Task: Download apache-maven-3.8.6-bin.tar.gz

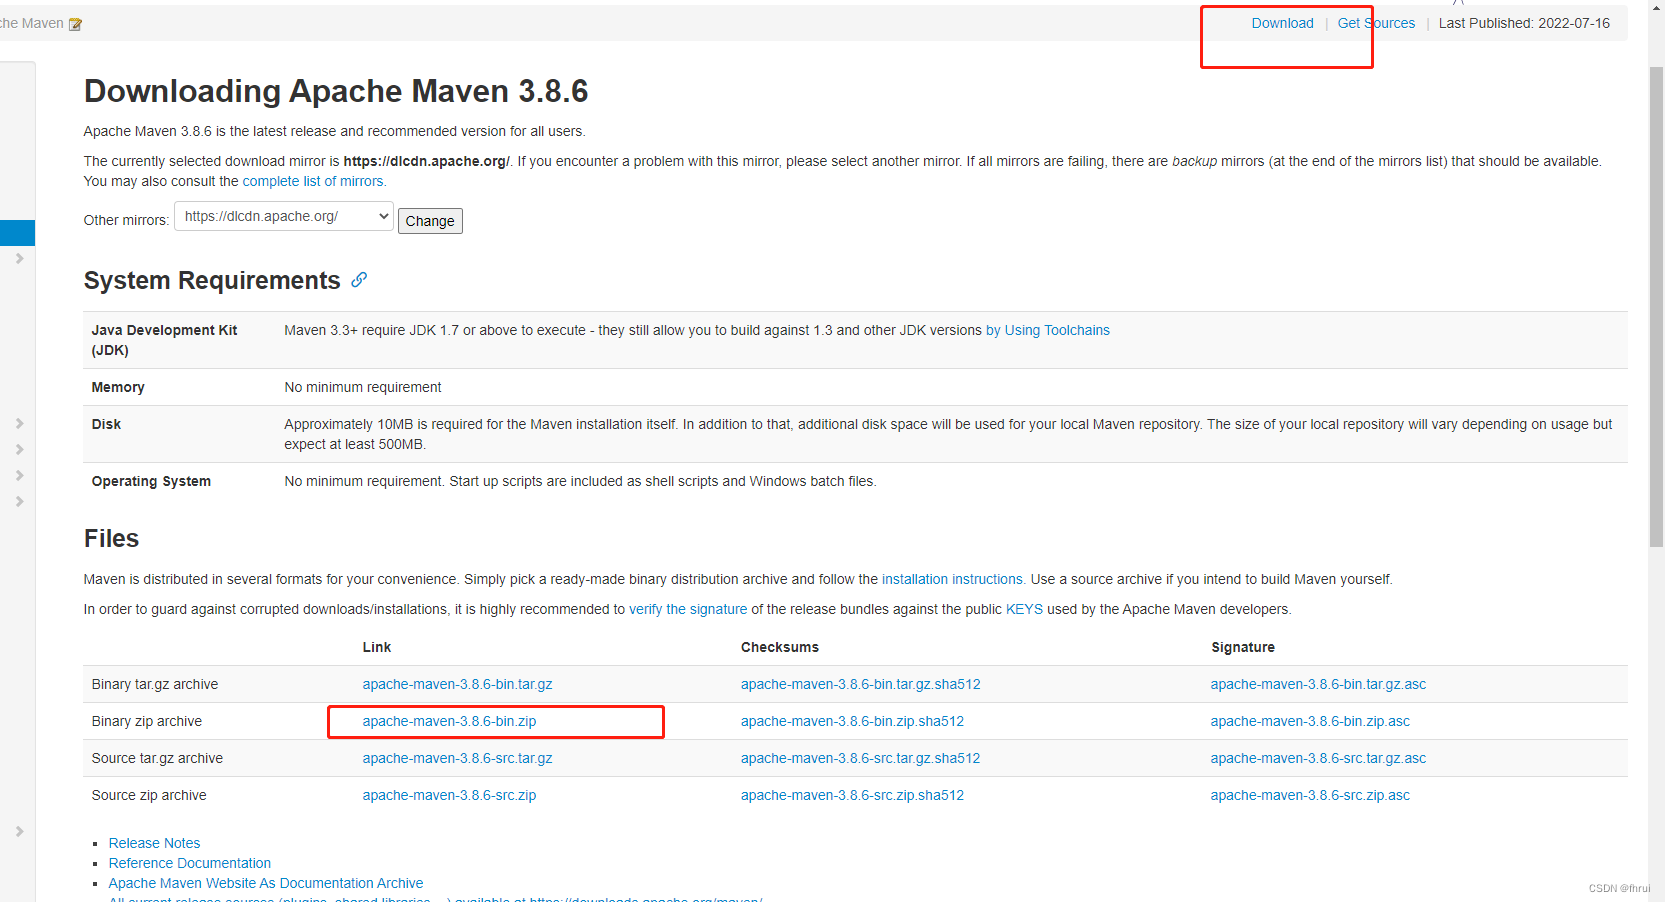Action: coord(457,684)
